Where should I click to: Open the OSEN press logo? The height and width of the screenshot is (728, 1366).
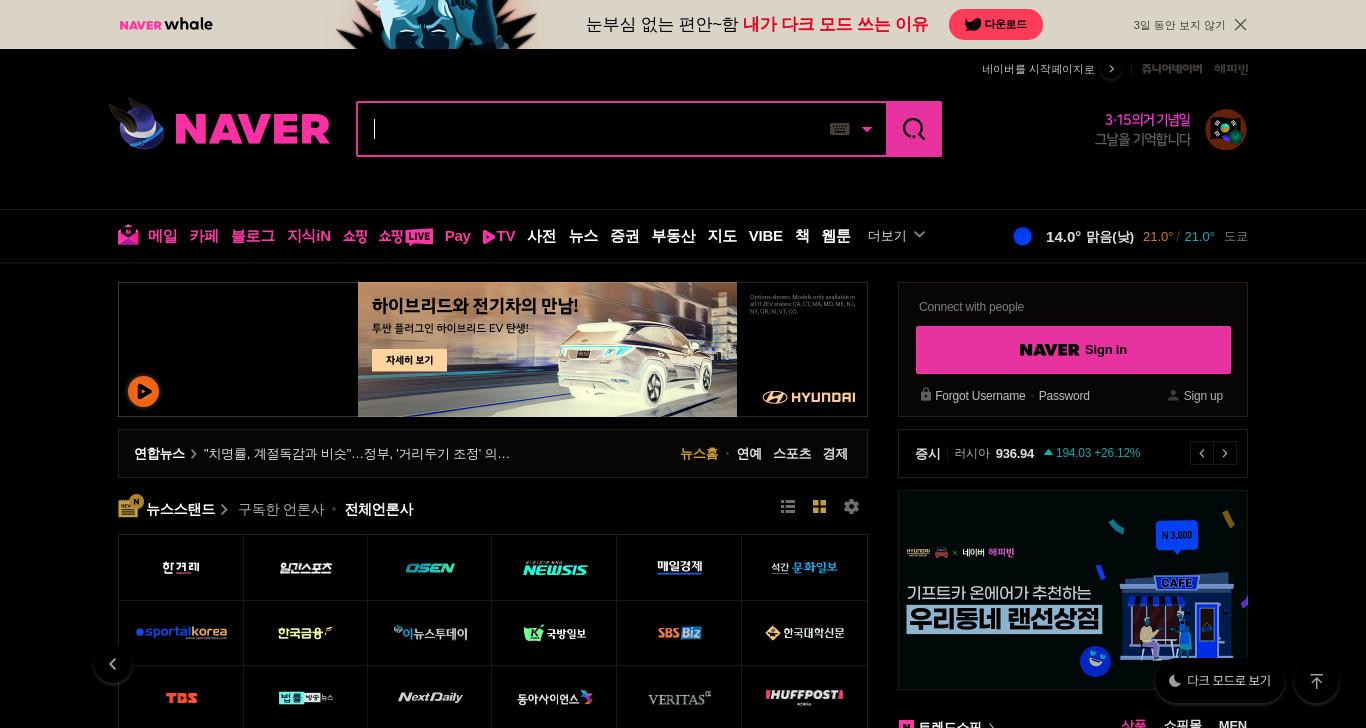pos(430,568)
